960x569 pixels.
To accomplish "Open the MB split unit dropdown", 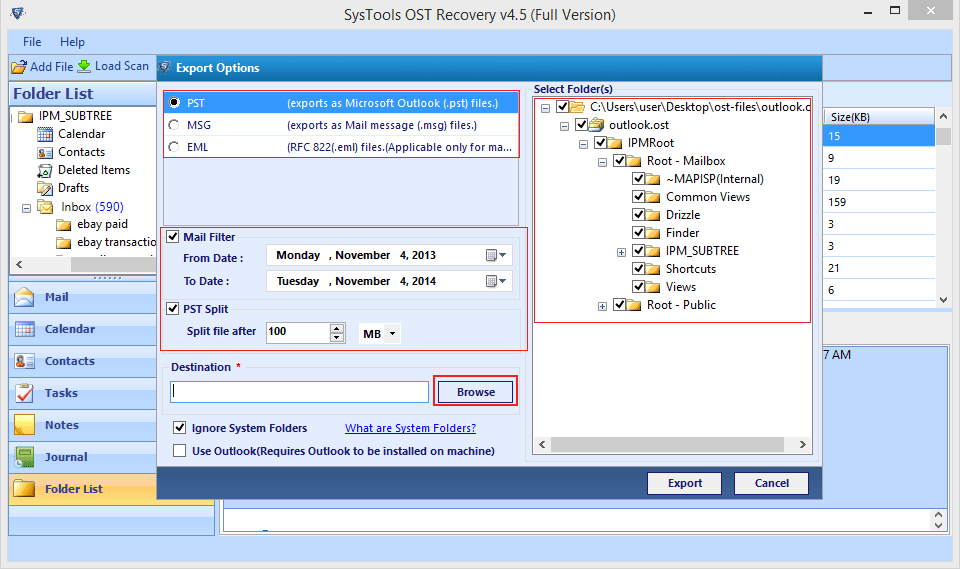I will (392, 334).
